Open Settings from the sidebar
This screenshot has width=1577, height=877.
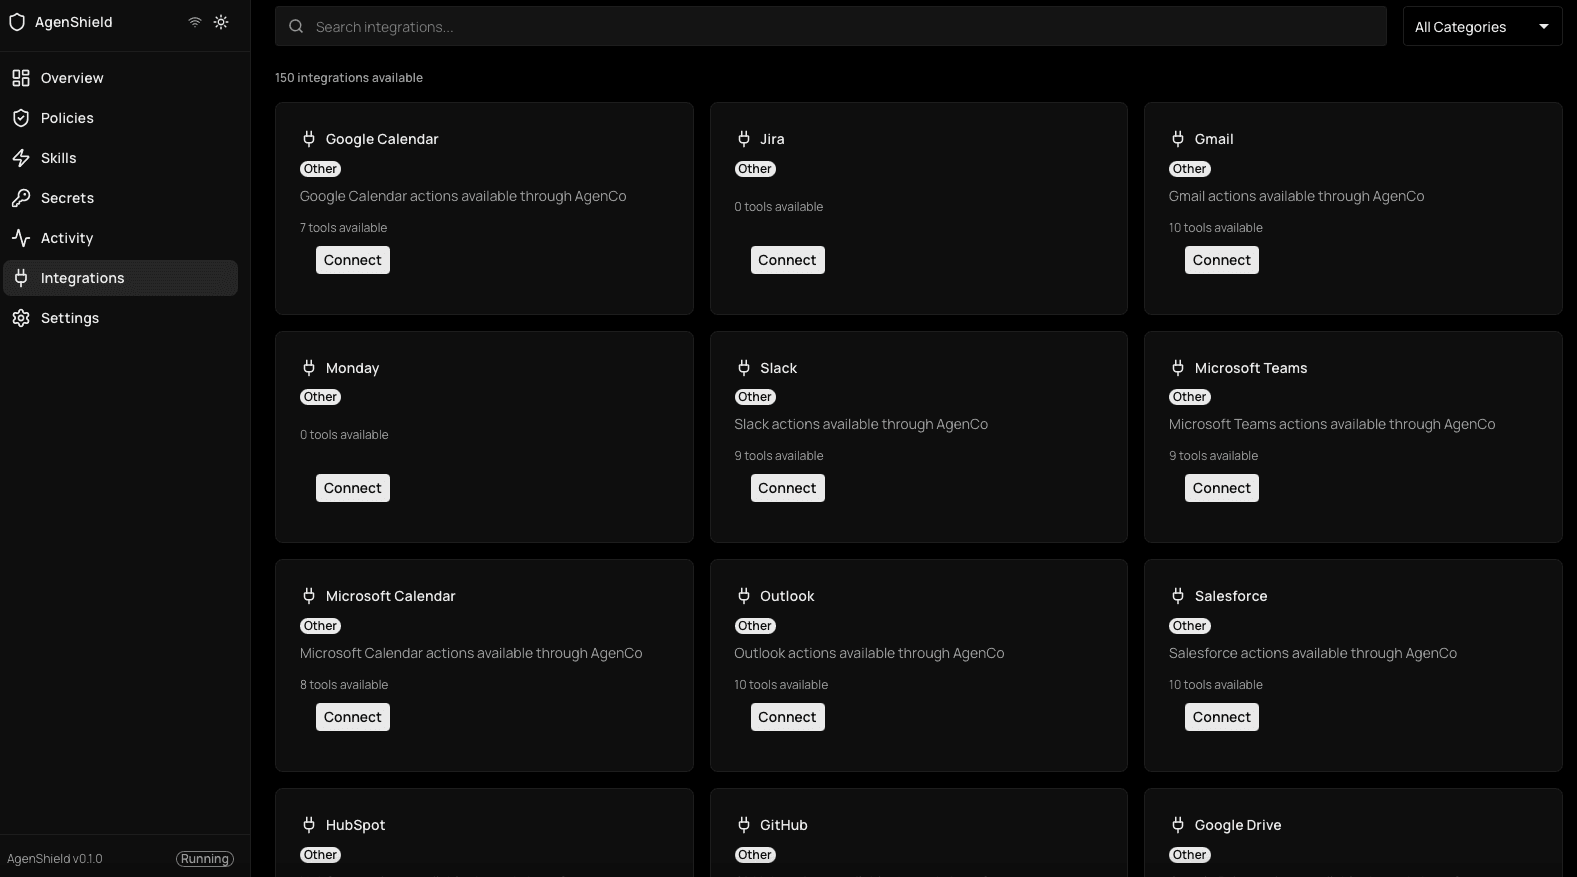coord(120,318)
